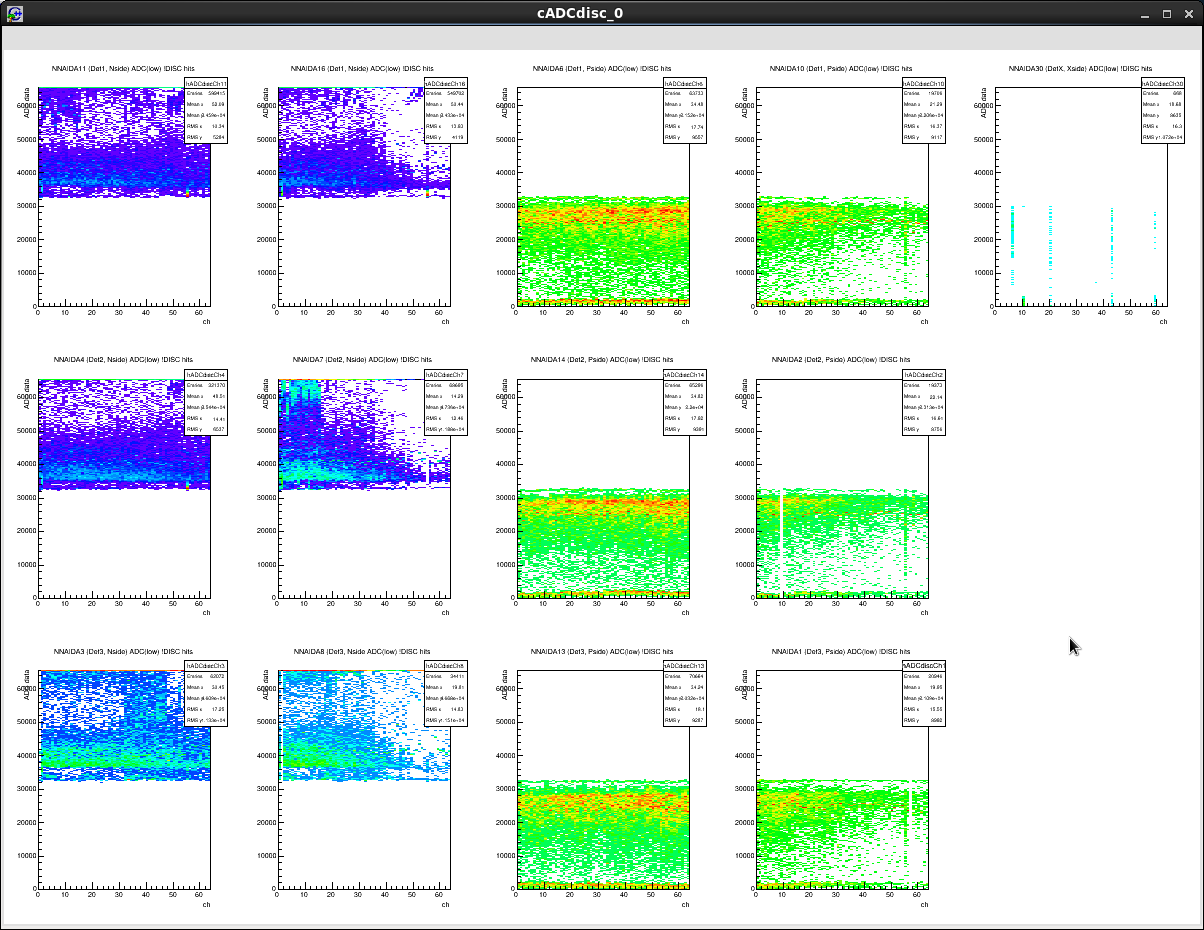Click the hADCdiscCh1 statistics box
1204x930 pixels.
(924, 694)
